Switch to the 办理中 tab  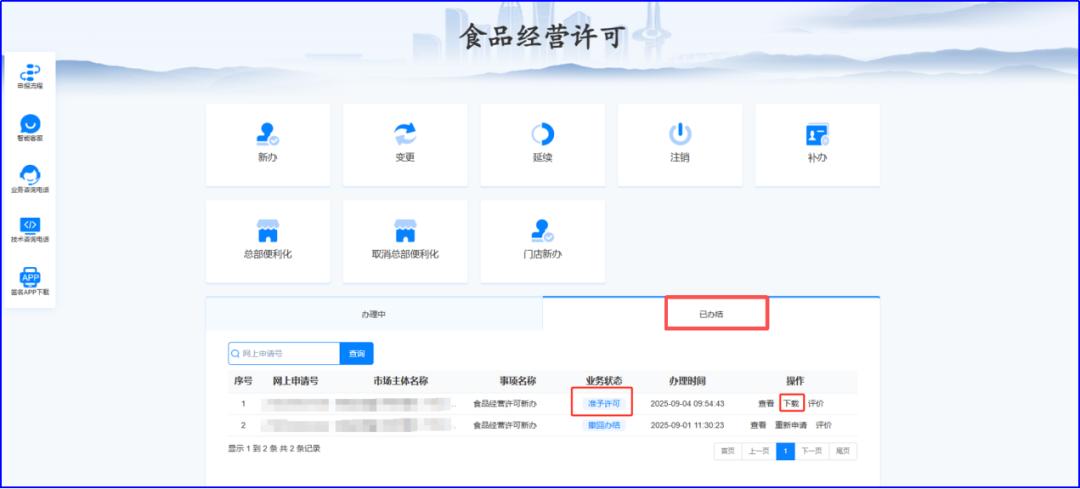coord(374,314)
